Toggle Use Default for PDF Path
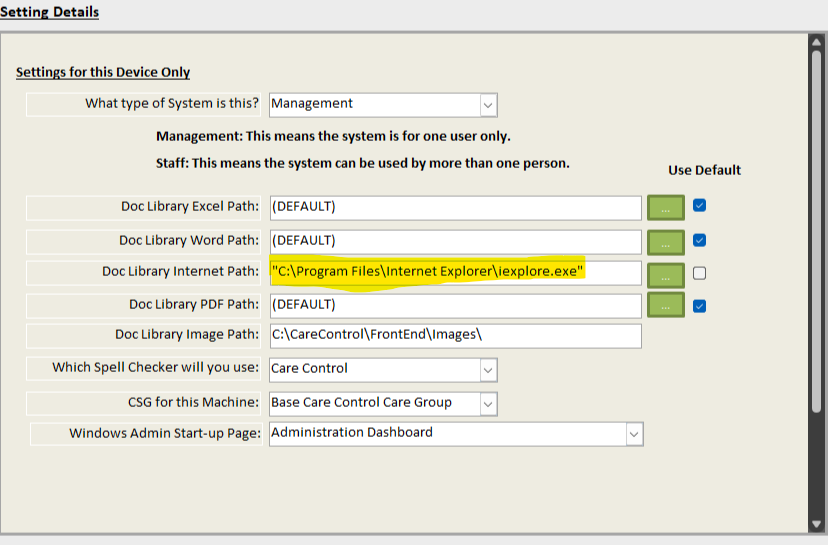 [700, 306]
